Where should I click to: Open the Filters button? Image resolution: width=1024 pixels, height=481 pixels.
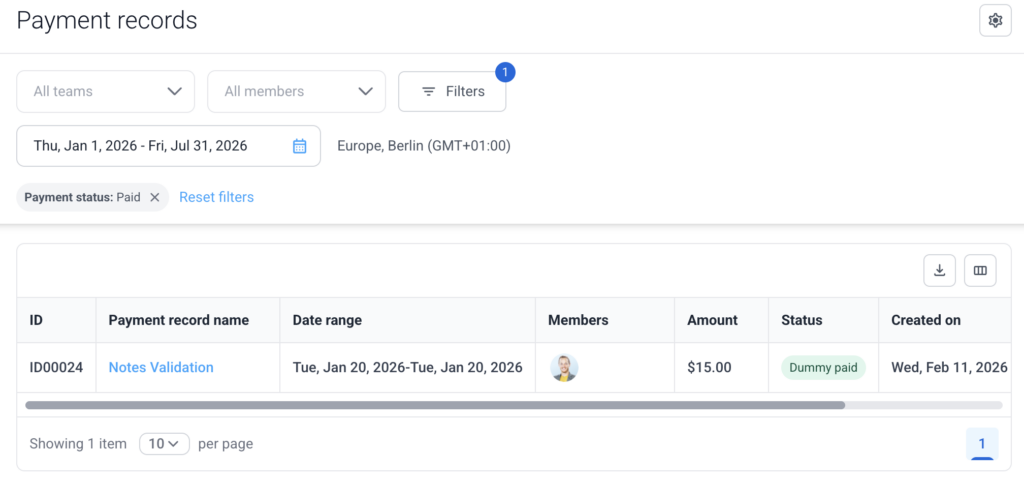pyautogui.click(x=452, y=91)
